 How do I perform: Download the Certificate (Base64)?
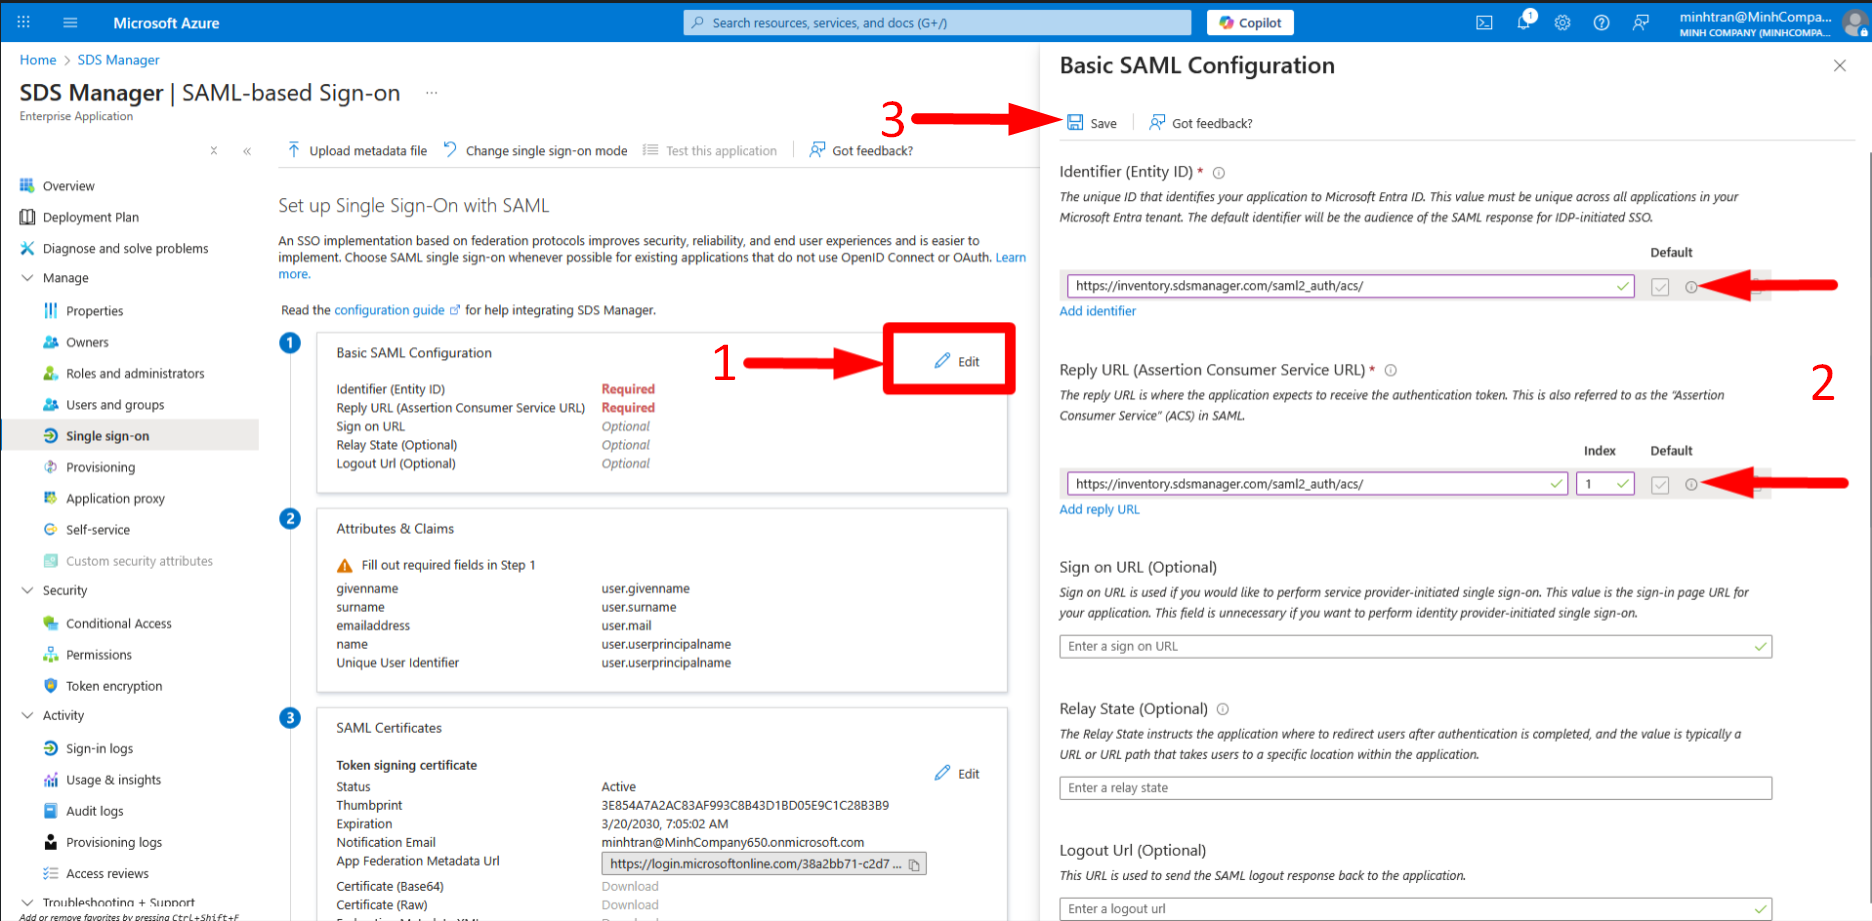(x=630, y=886)
